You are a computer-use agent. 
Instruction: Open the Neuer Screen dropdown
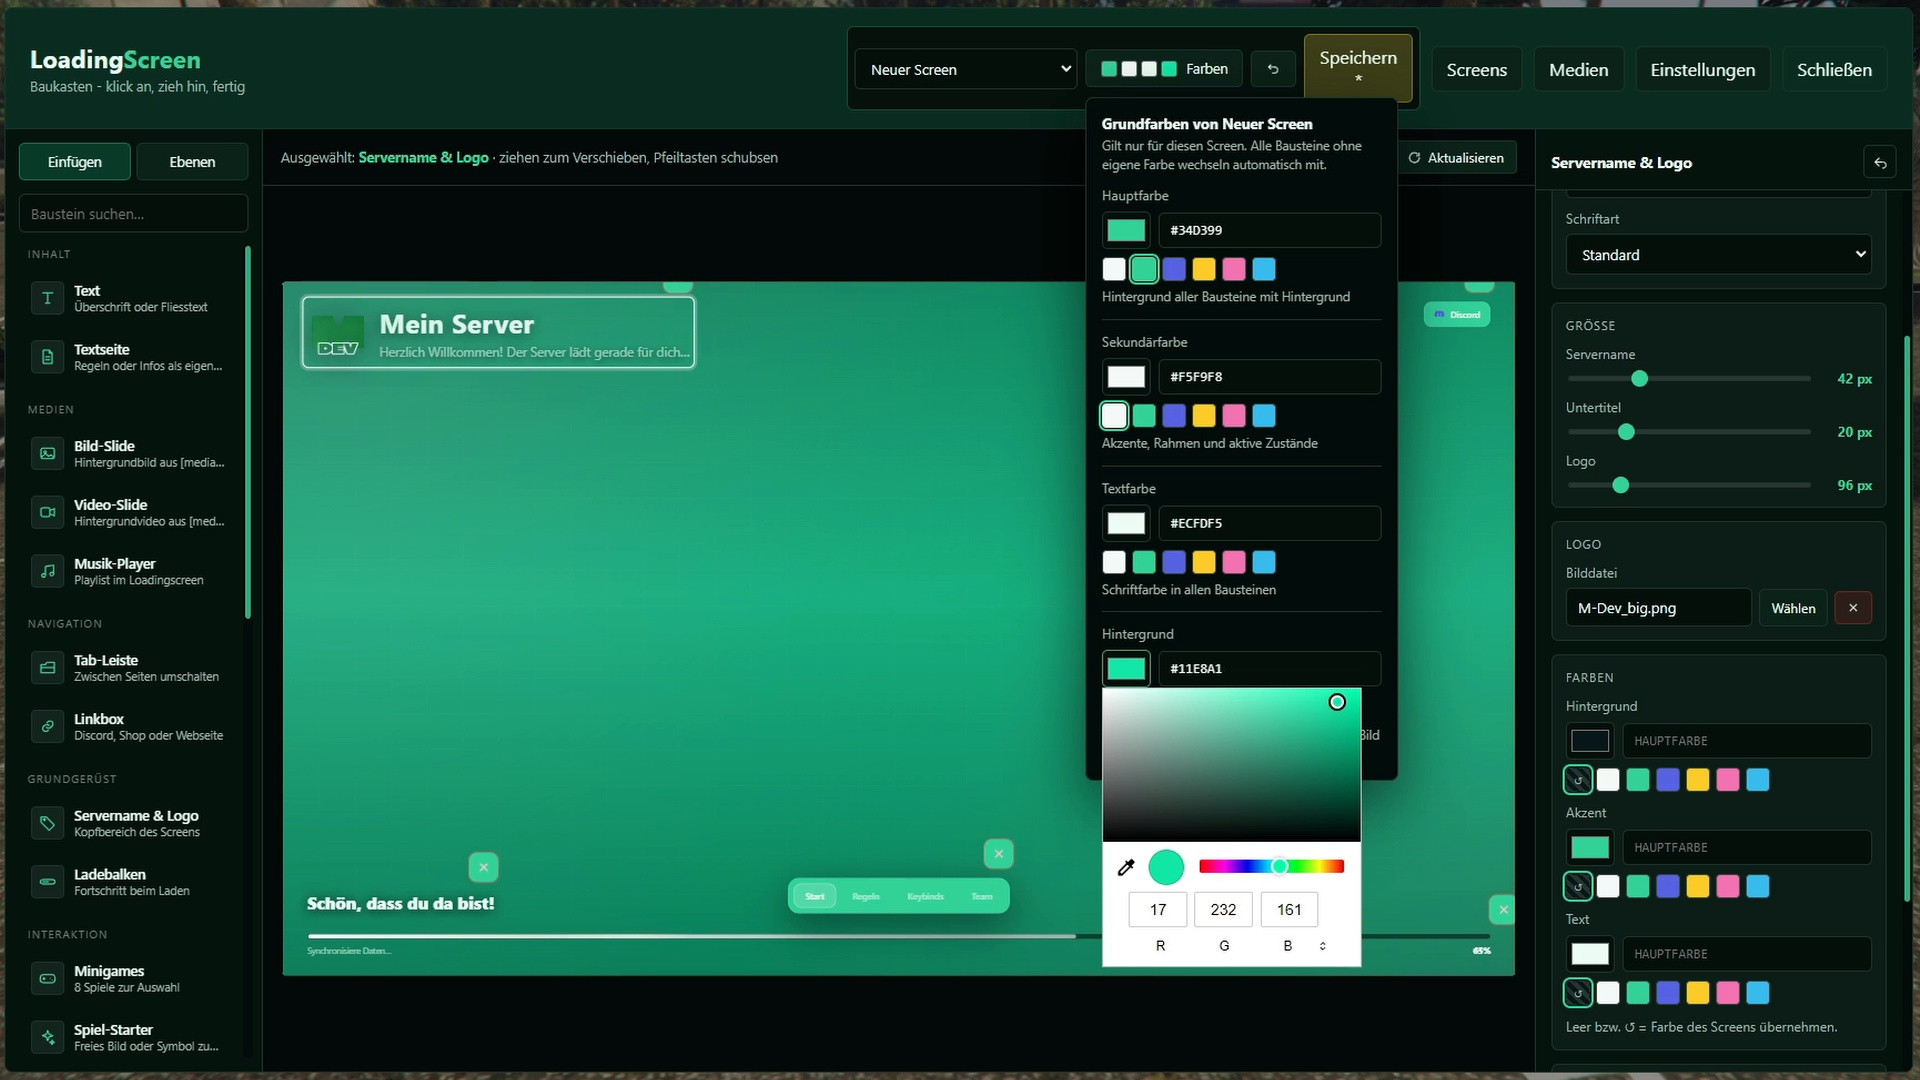tap(966, 69)
